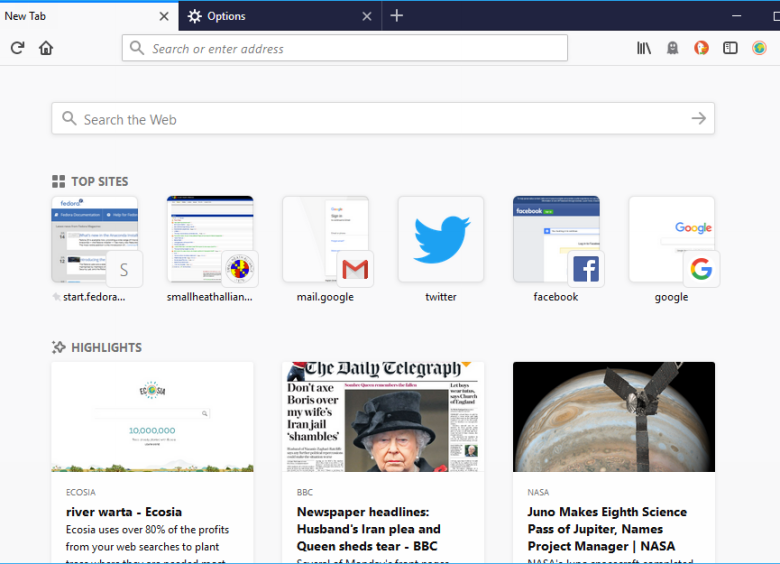The height and width of the screenshot is (564, 780).
Task: Open the river warta Ecosia highlight
Action: pyautogui.click(x=152, y=460)
